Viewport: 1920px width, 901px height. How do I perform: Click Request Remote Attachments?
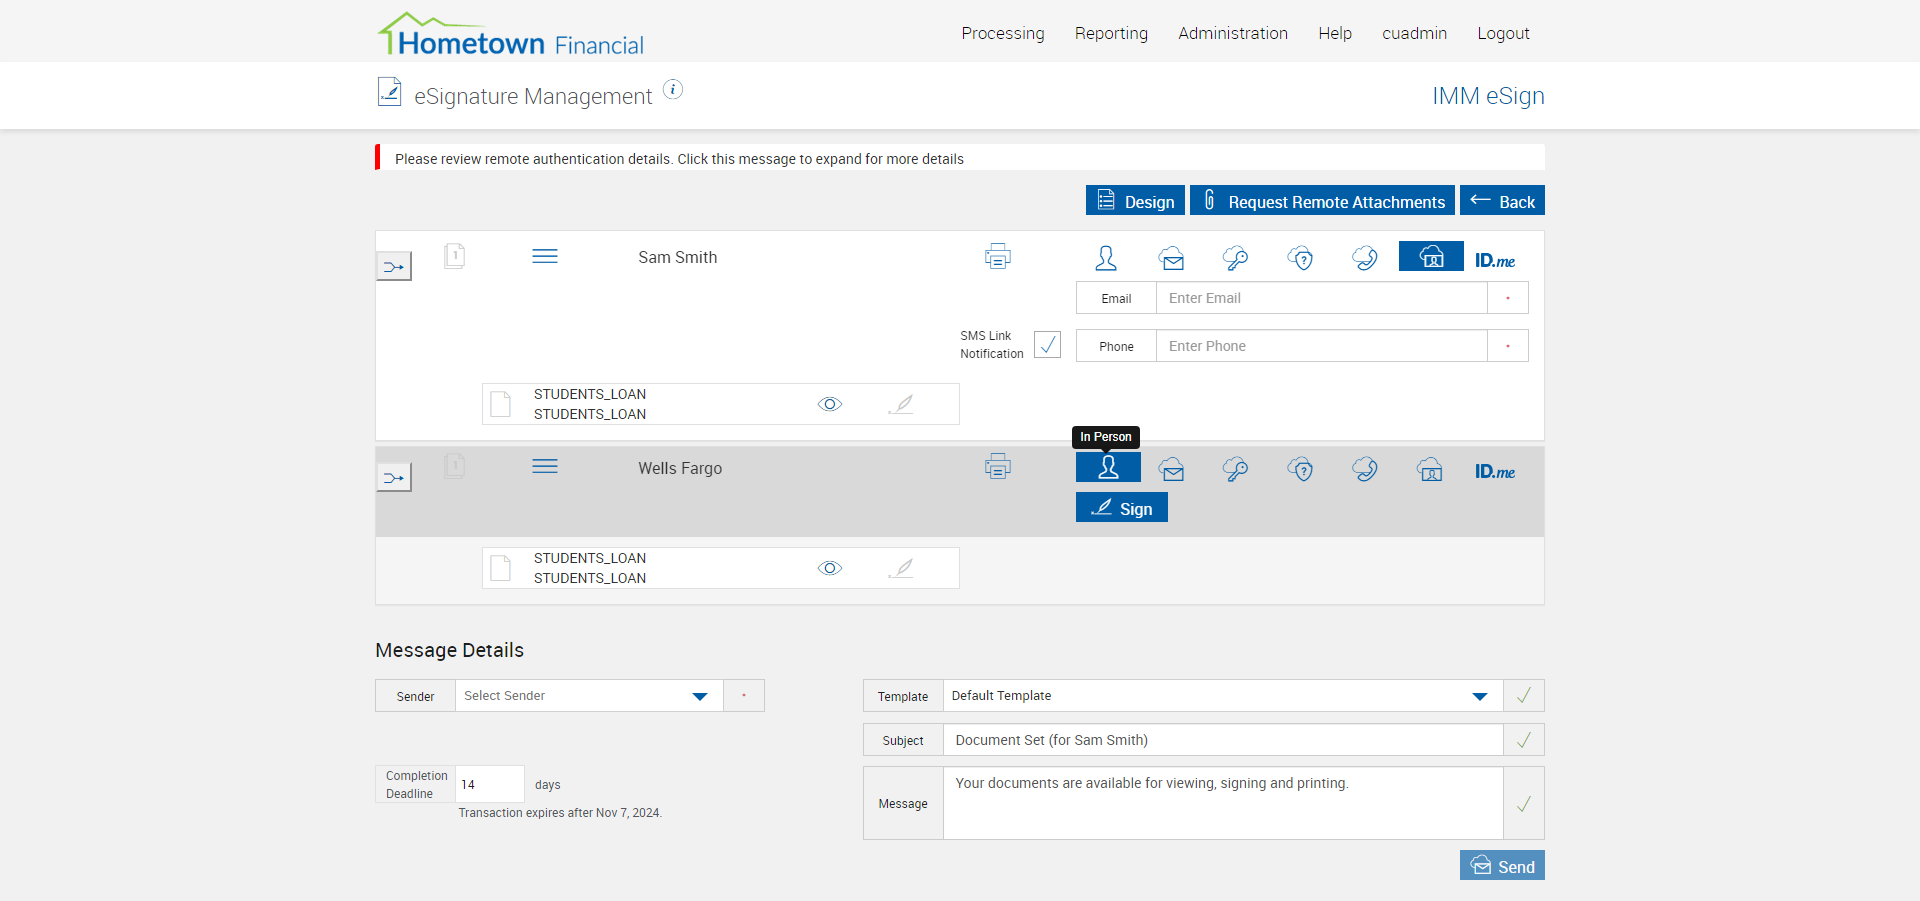click(x=1322, y=200)
